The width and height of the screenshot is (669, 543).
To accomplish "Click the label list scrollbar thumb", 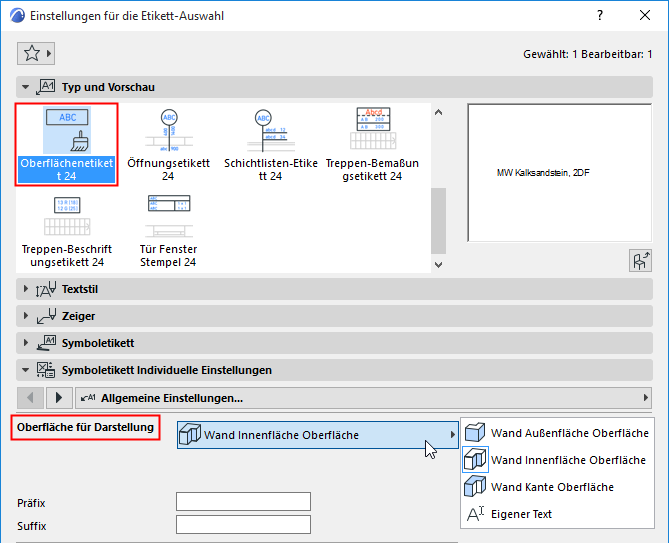I will (438, 221).
